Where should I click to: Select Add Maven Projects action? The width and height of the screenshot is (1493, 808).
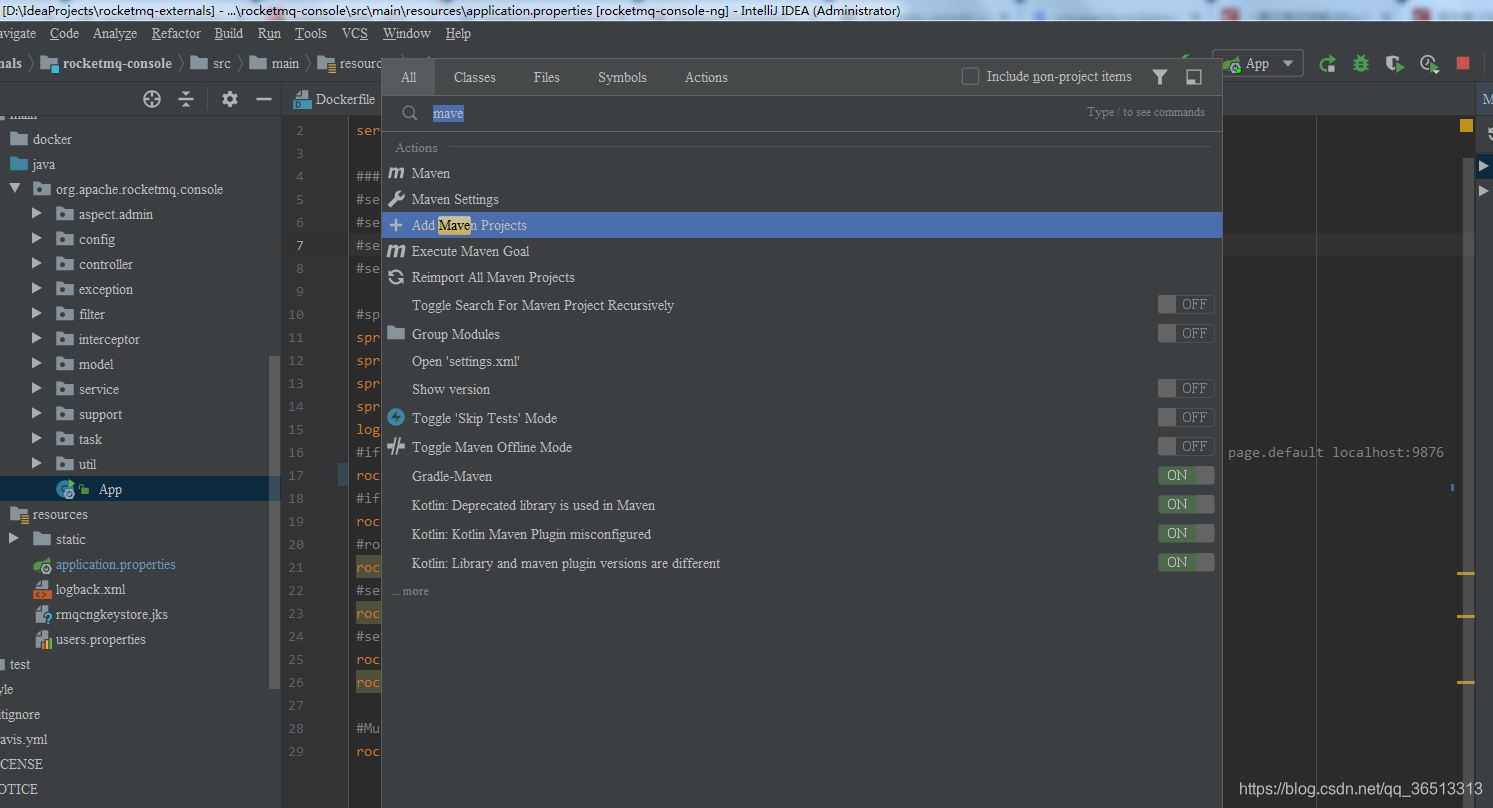(801, 225)
